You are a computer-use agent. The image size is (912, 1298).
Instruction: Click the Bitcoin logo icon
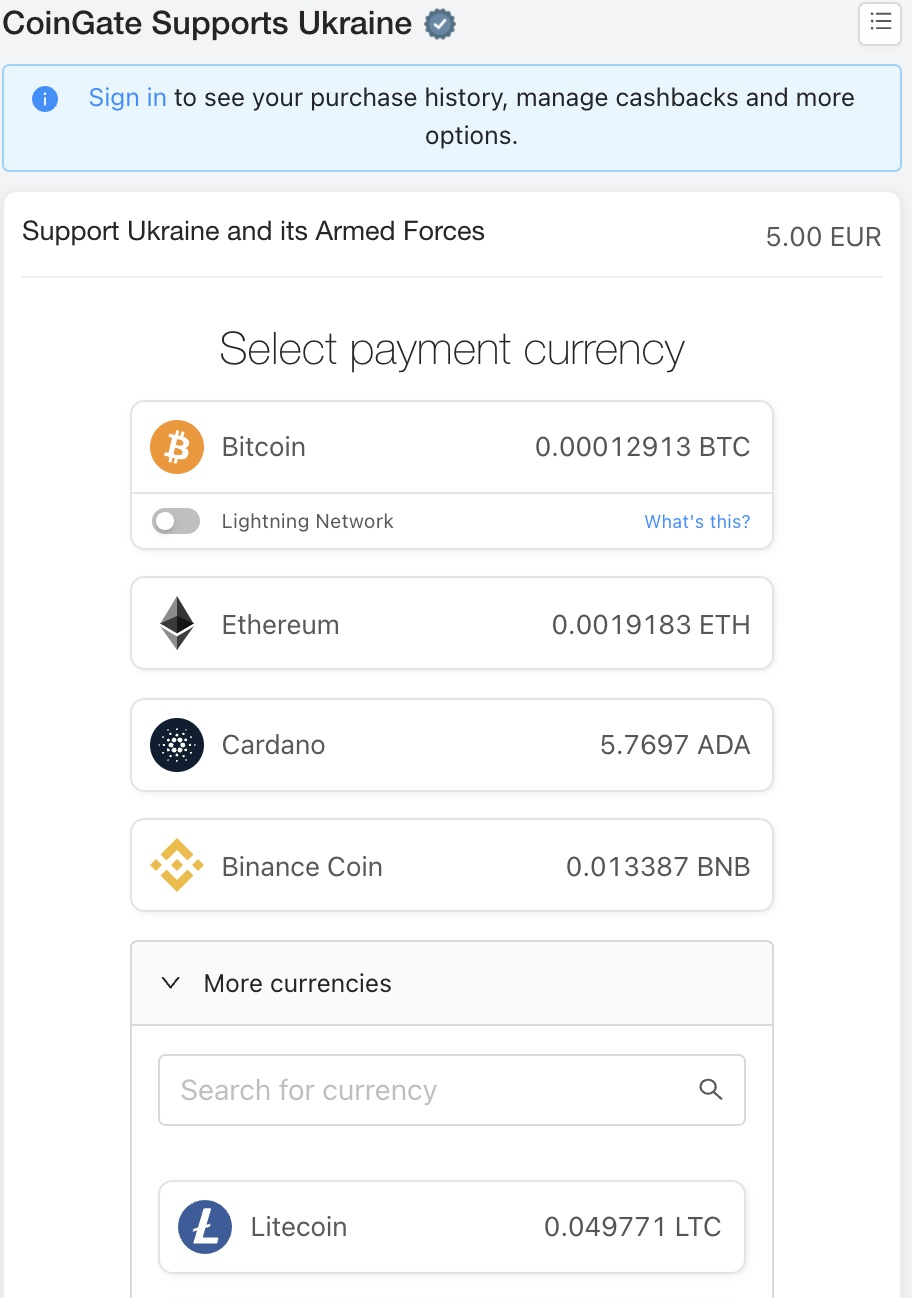pos(177,447)
